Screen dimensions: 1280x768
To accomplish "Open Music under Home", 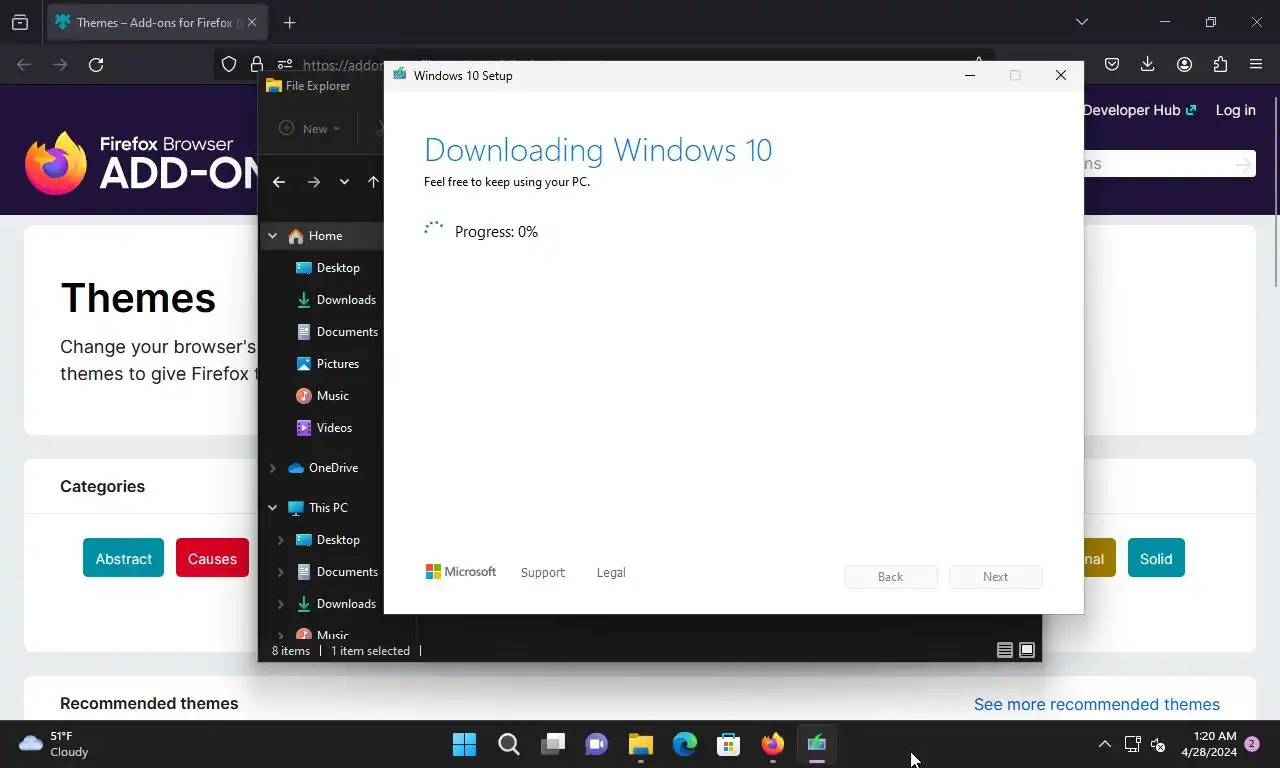I will point(321,396).
